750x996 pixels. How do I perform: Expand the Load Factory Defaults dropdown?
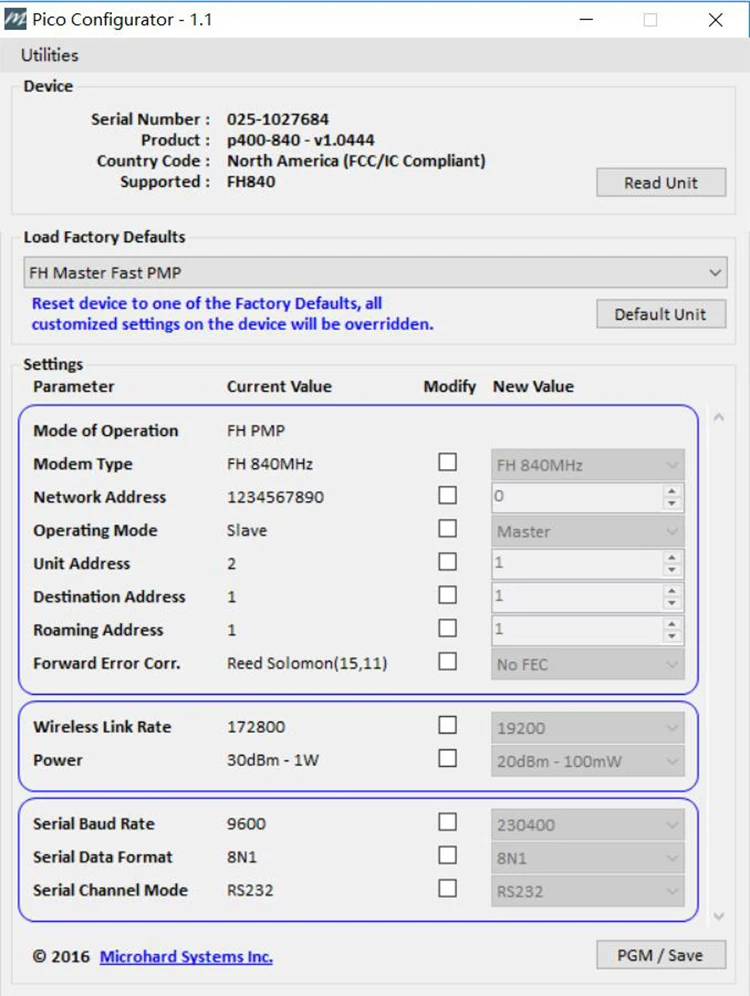pyautogui.click(x=374, y=272)
